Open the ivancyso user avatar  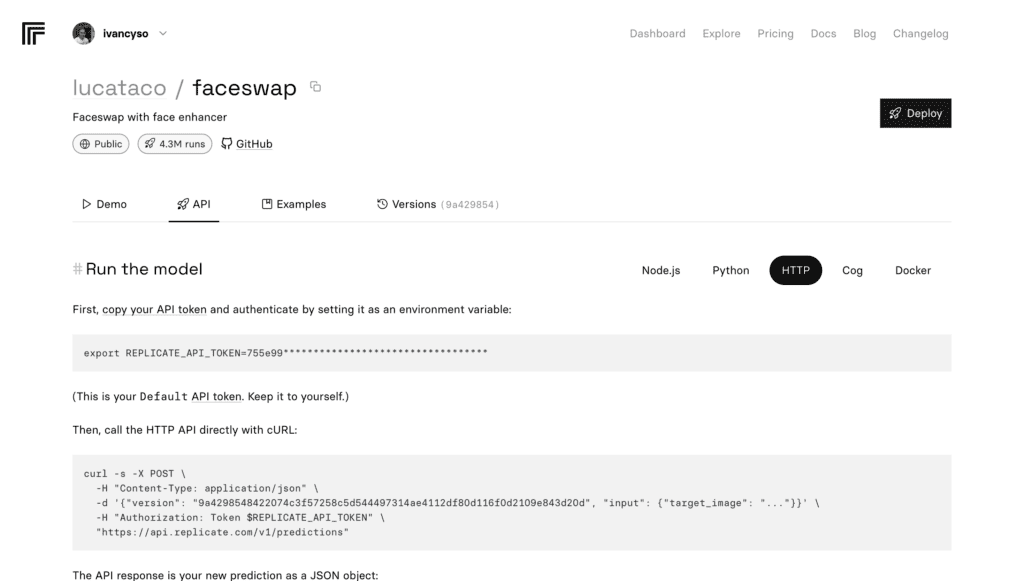pos(84,33)
